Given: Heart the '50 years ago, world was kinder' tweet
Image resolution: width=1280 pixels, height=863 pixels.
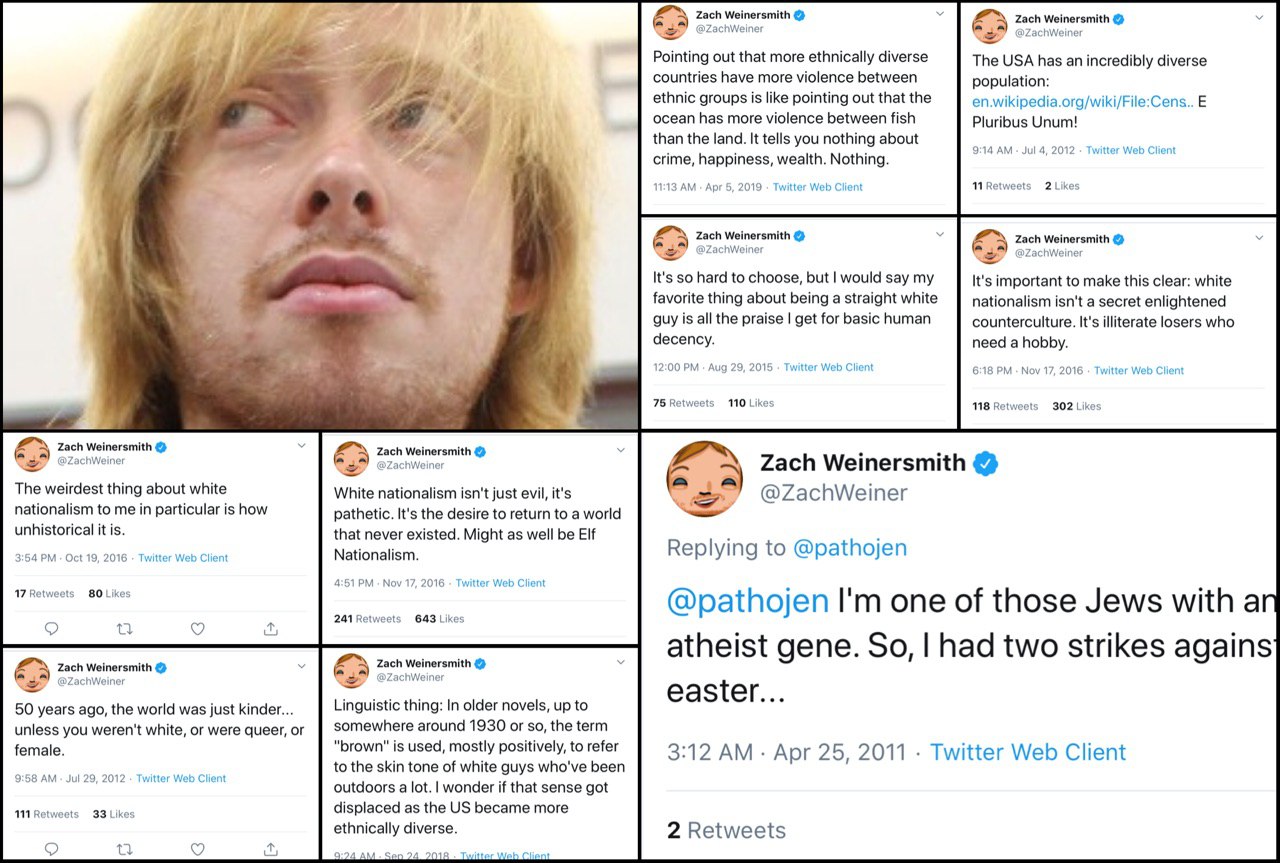Looking at the screenshot, I should (x=197, y=849).
